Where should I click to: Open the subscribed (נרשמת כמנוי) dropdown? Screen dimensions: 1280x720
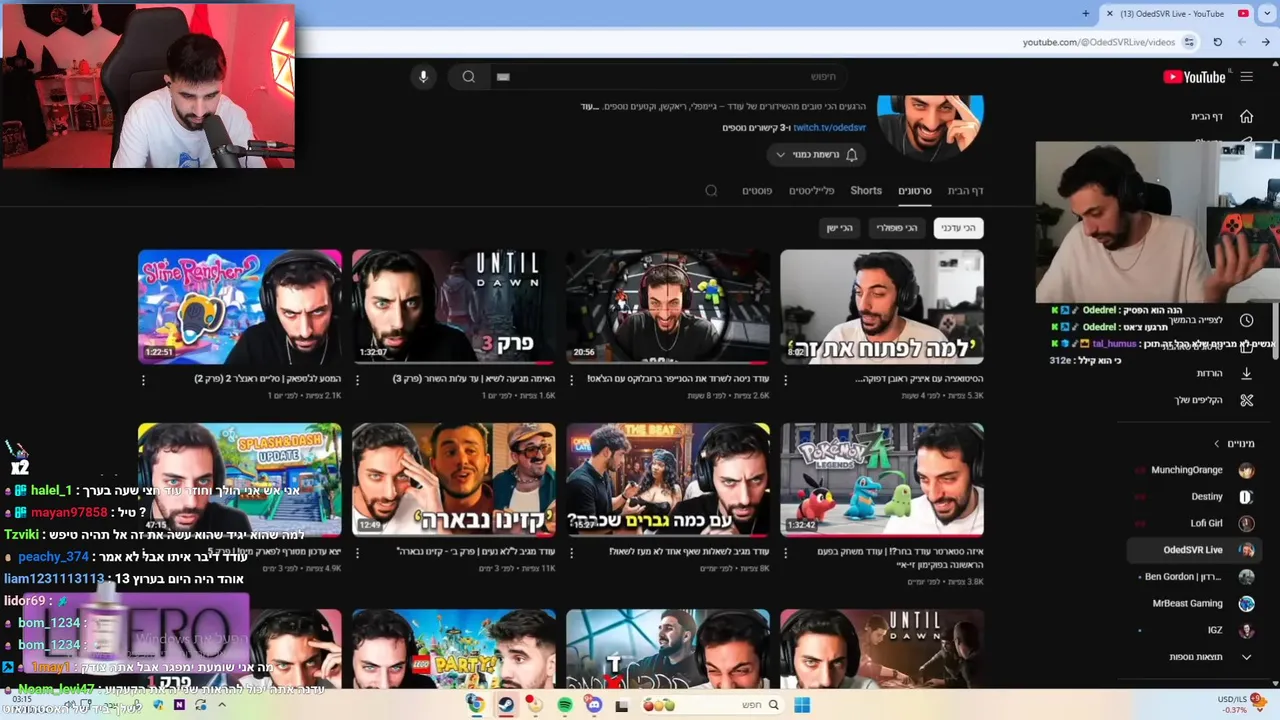(x=816, y=154)
